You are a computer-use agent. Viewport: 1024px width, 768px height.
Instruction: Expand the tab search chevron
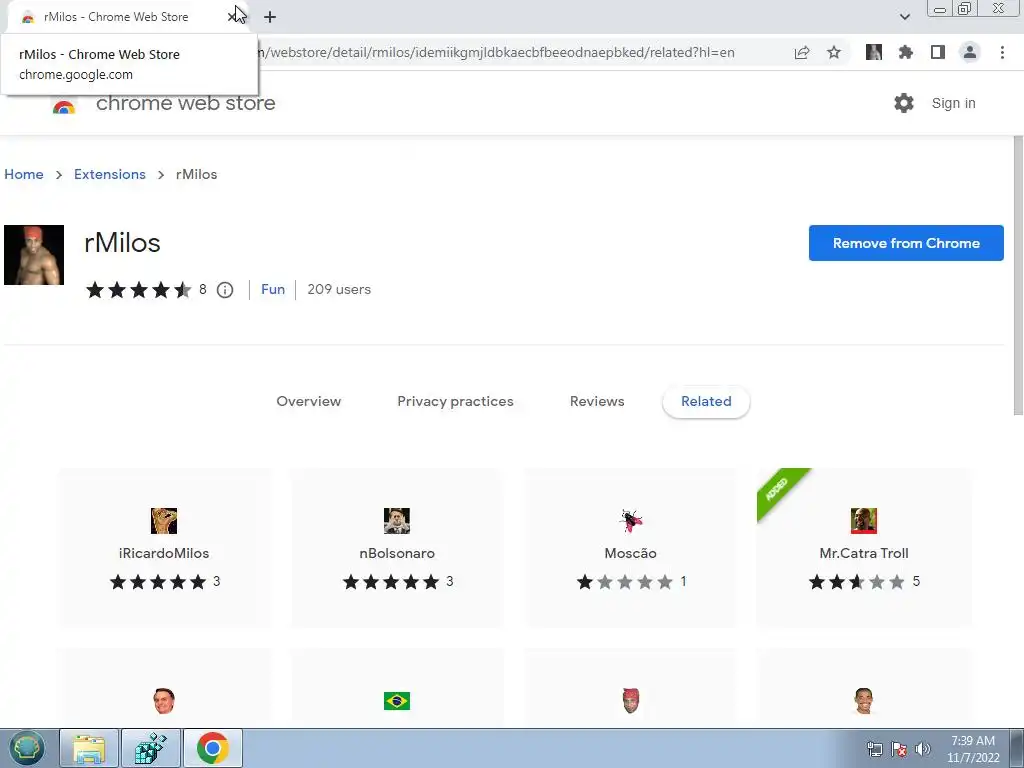904,17
